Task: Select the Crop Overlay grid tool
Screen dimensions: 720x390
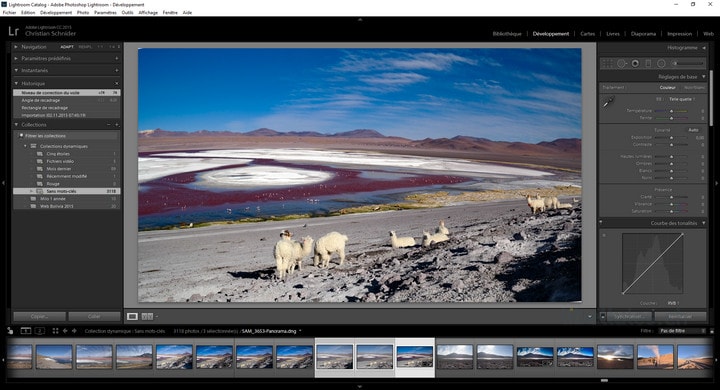Action: 607,63
